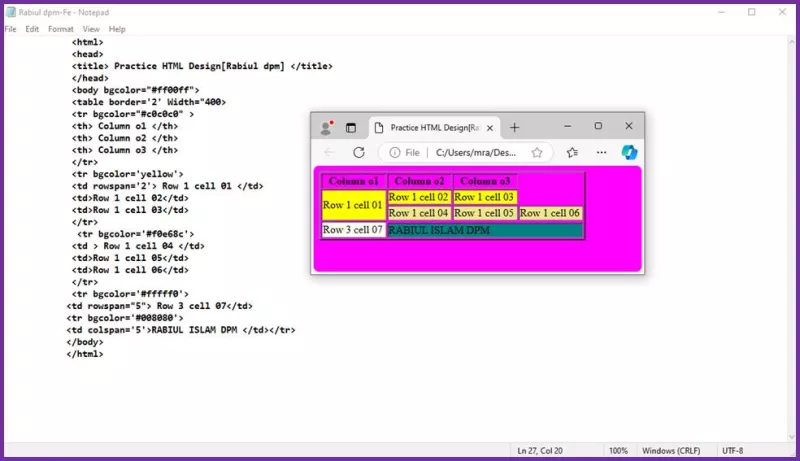
Task: Click the tr bgcolor='#008080' code line
Action: (125, 318)
